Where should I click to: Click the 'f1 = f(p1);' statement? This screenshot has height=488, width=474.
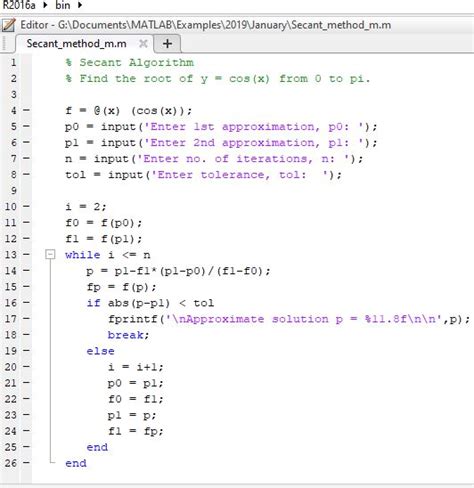[104, 239]
